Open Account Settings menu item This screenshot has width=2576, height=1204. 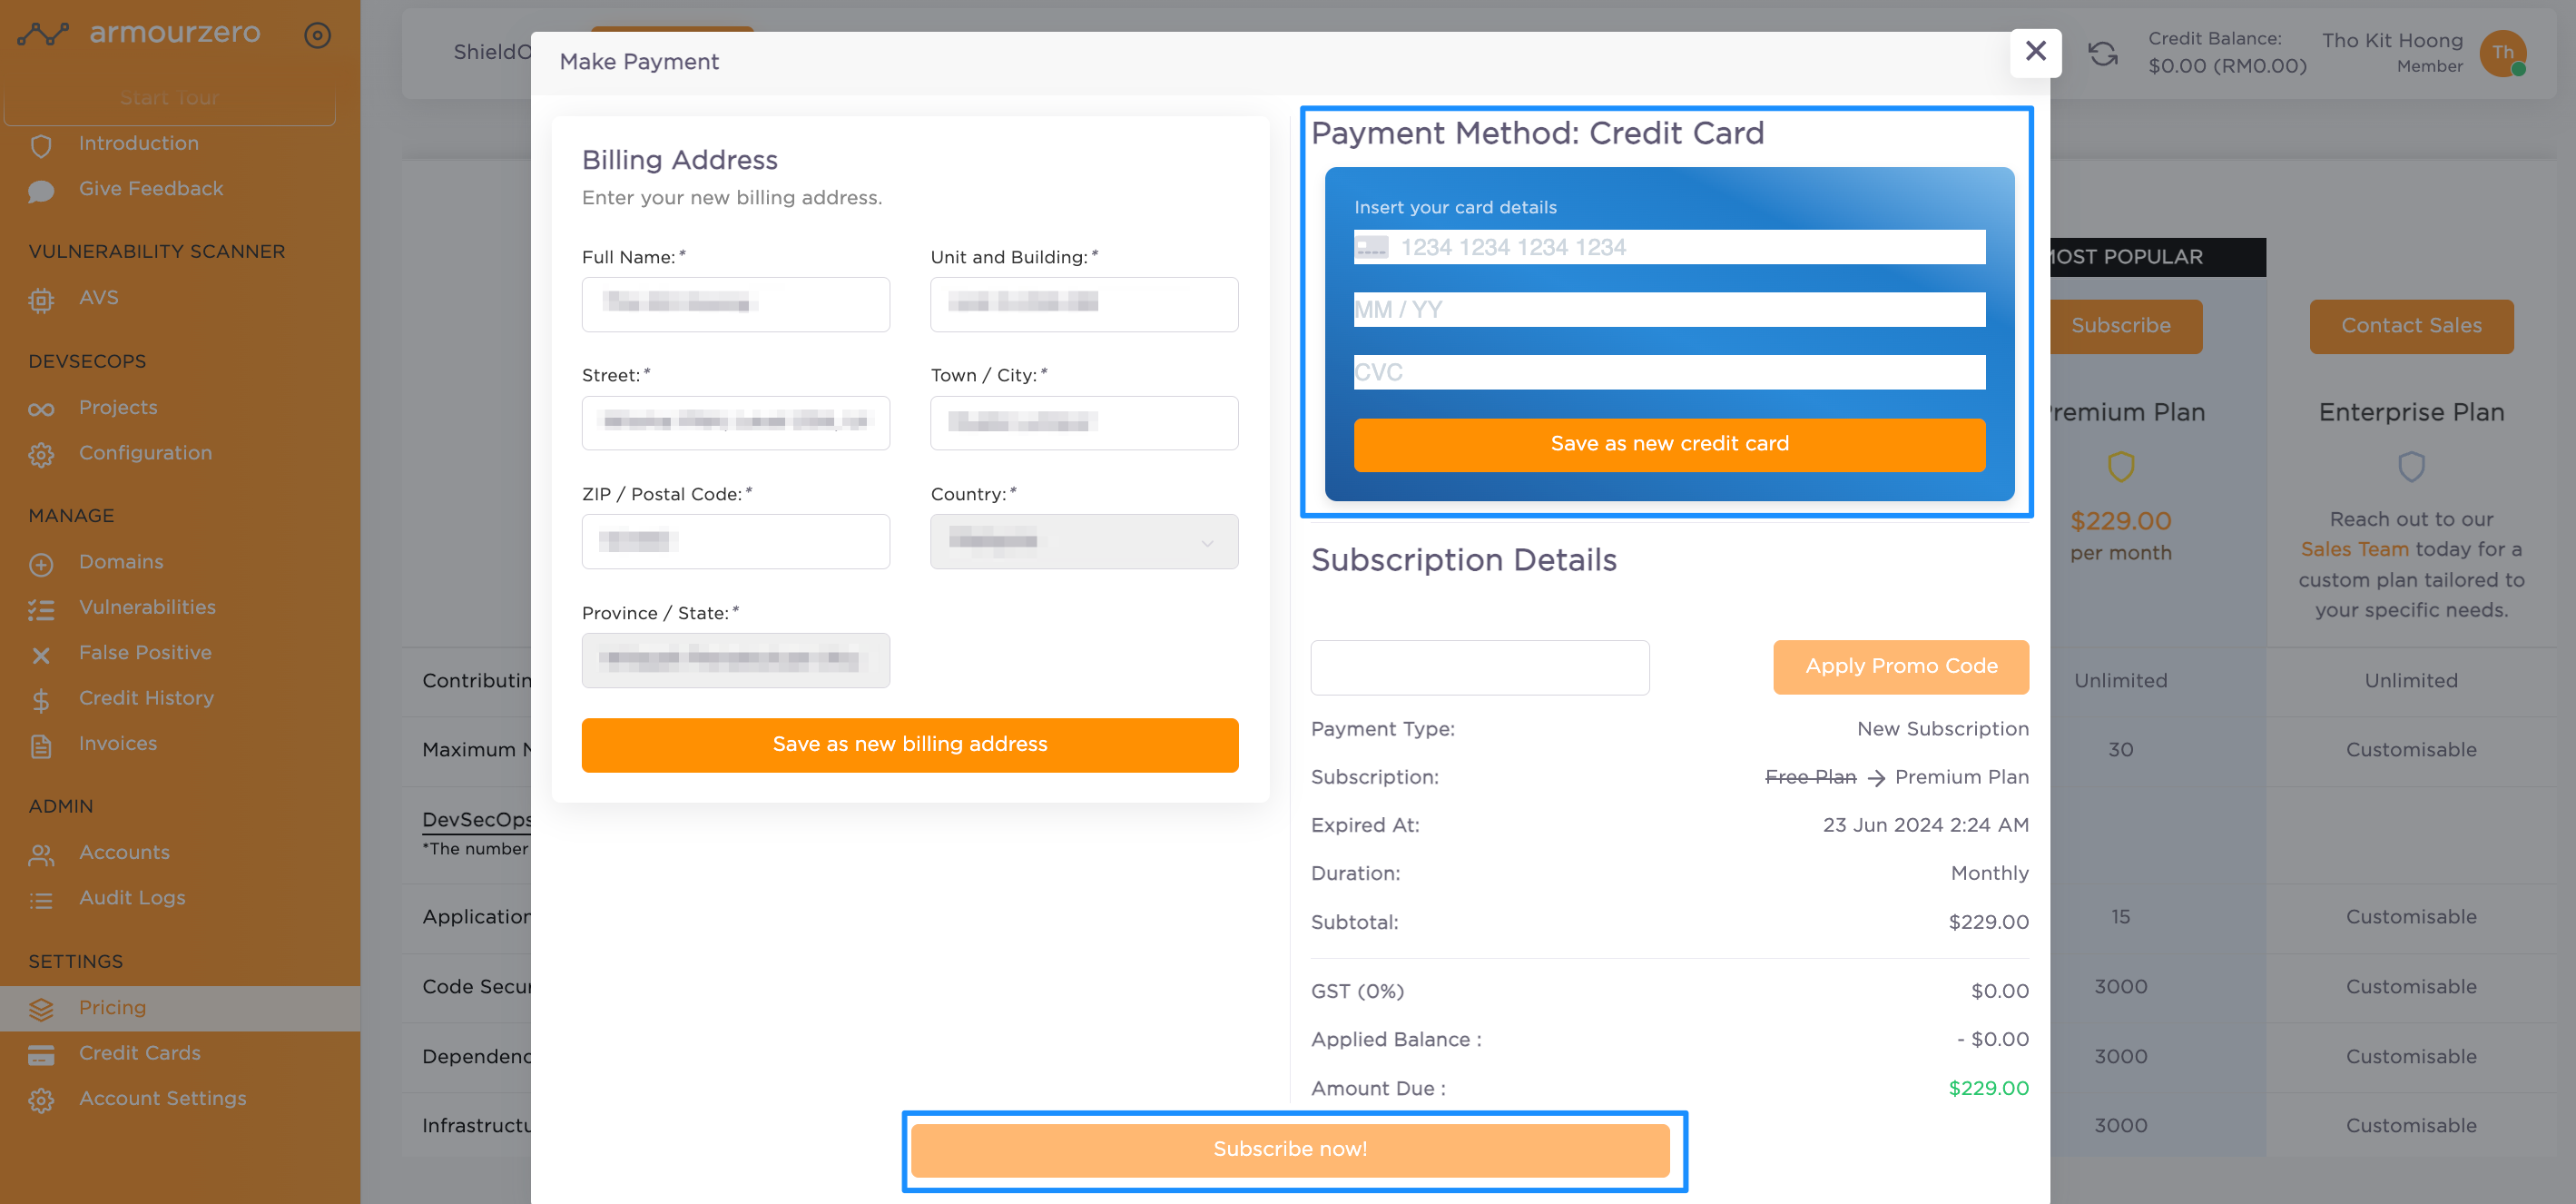click(162, 1098)
